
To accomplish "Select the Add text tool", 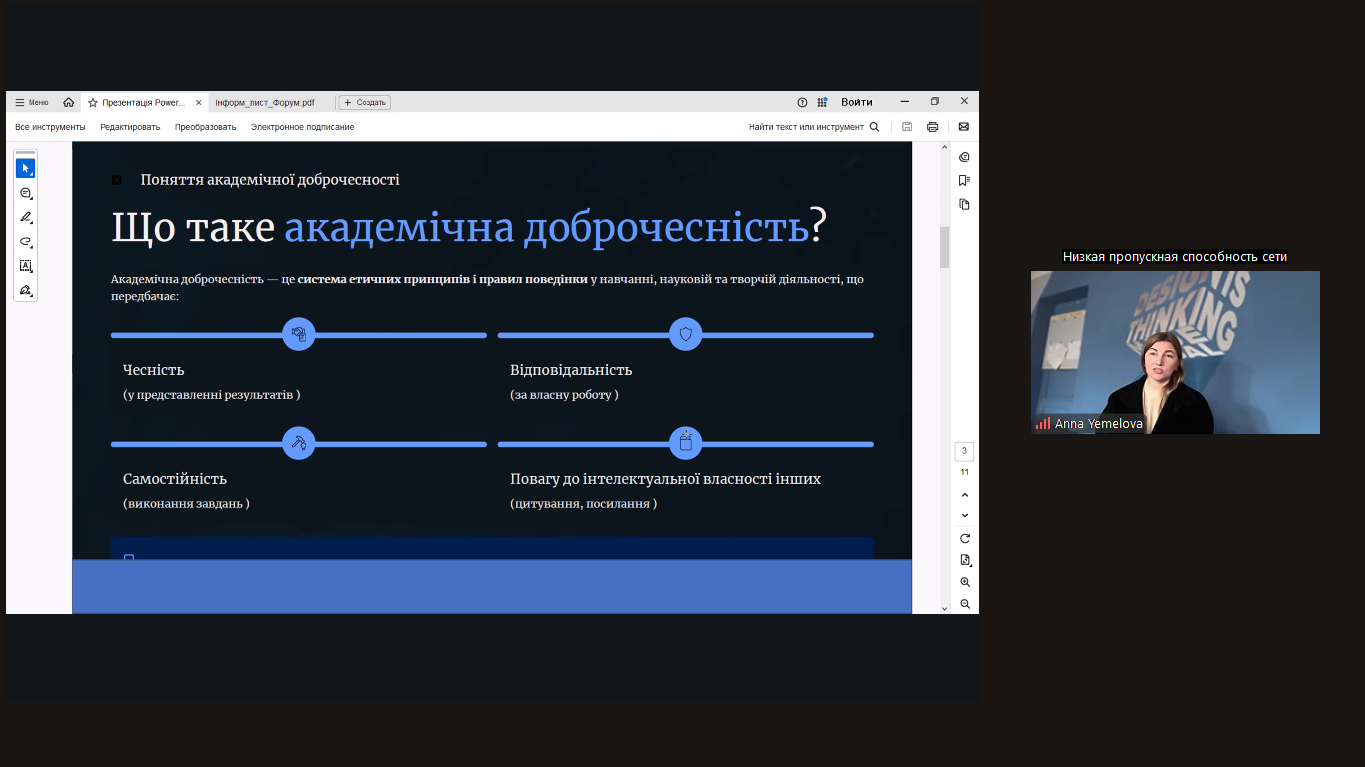I will click(25, 265).
